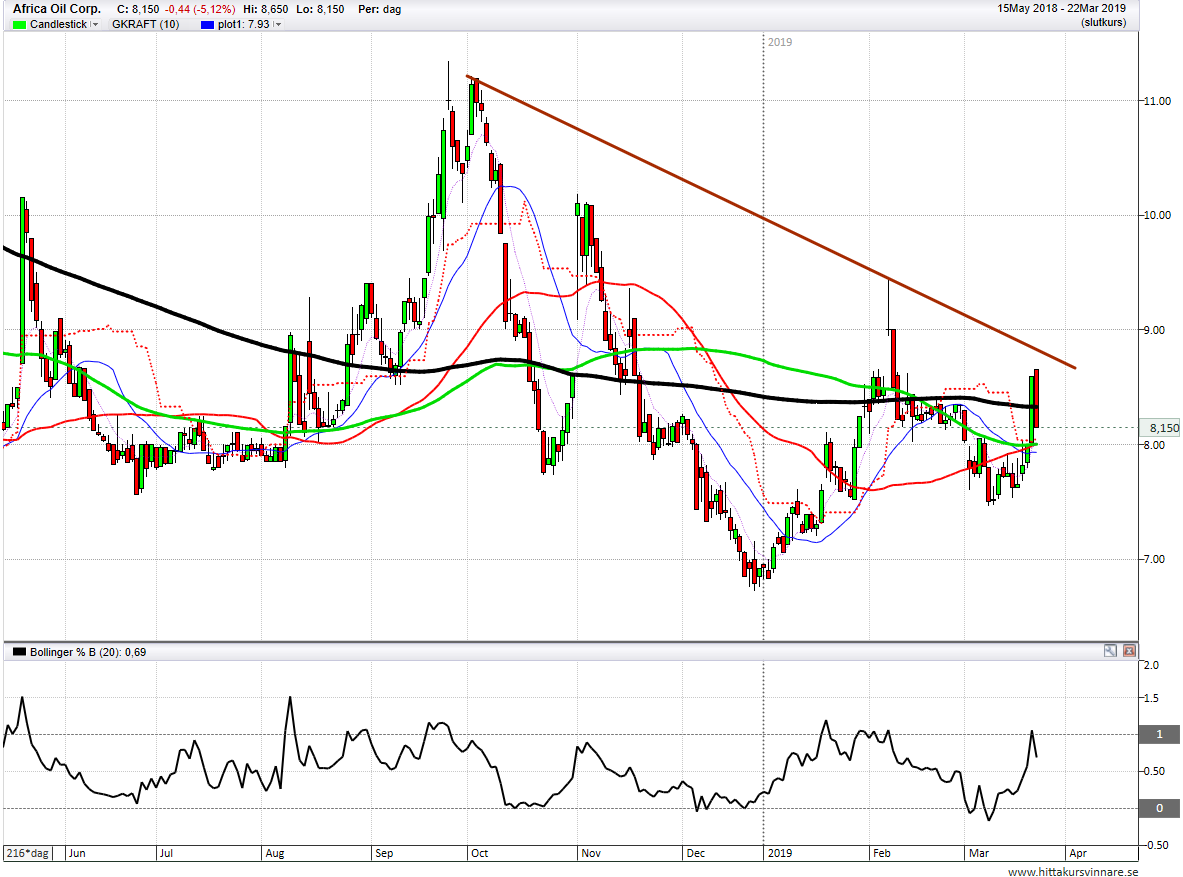The height and width of the screenshot is (877, 1183).
Task: Click the Bollinger level 1 axis marker
Action: [1160, 734]
